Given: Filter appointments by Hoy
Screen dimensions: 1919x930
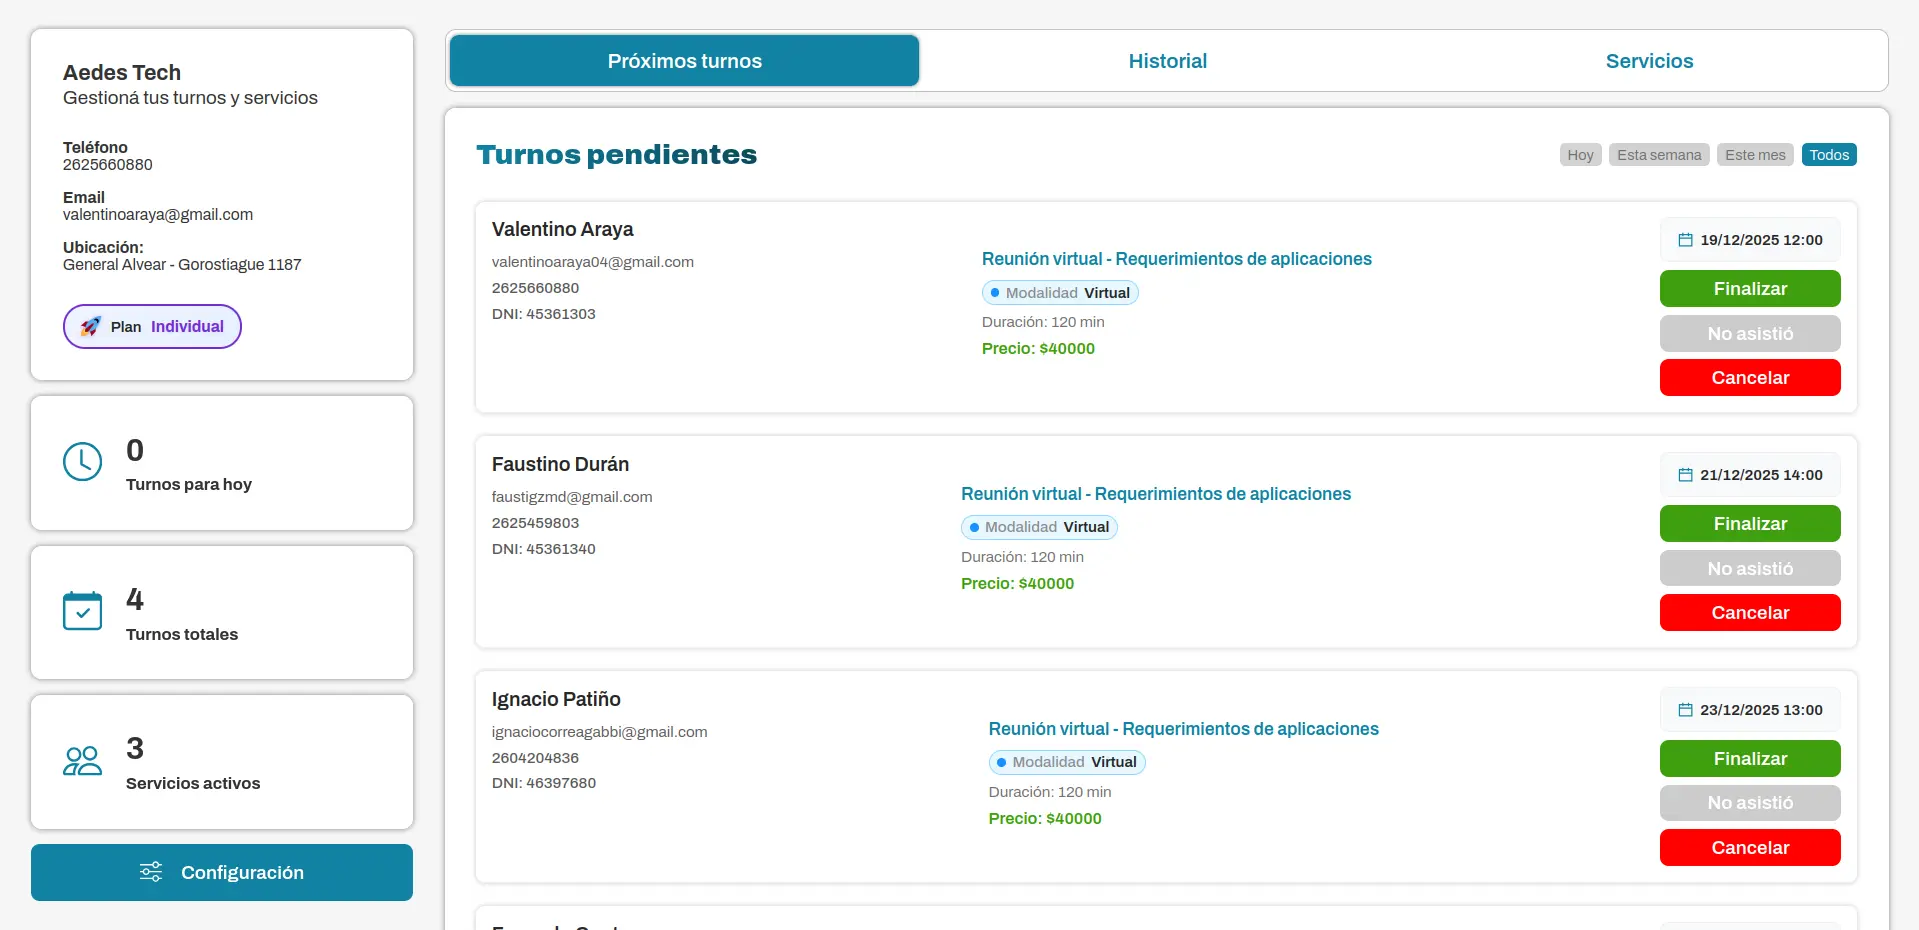Looking at the screenshot, I should pos(1580,155).
